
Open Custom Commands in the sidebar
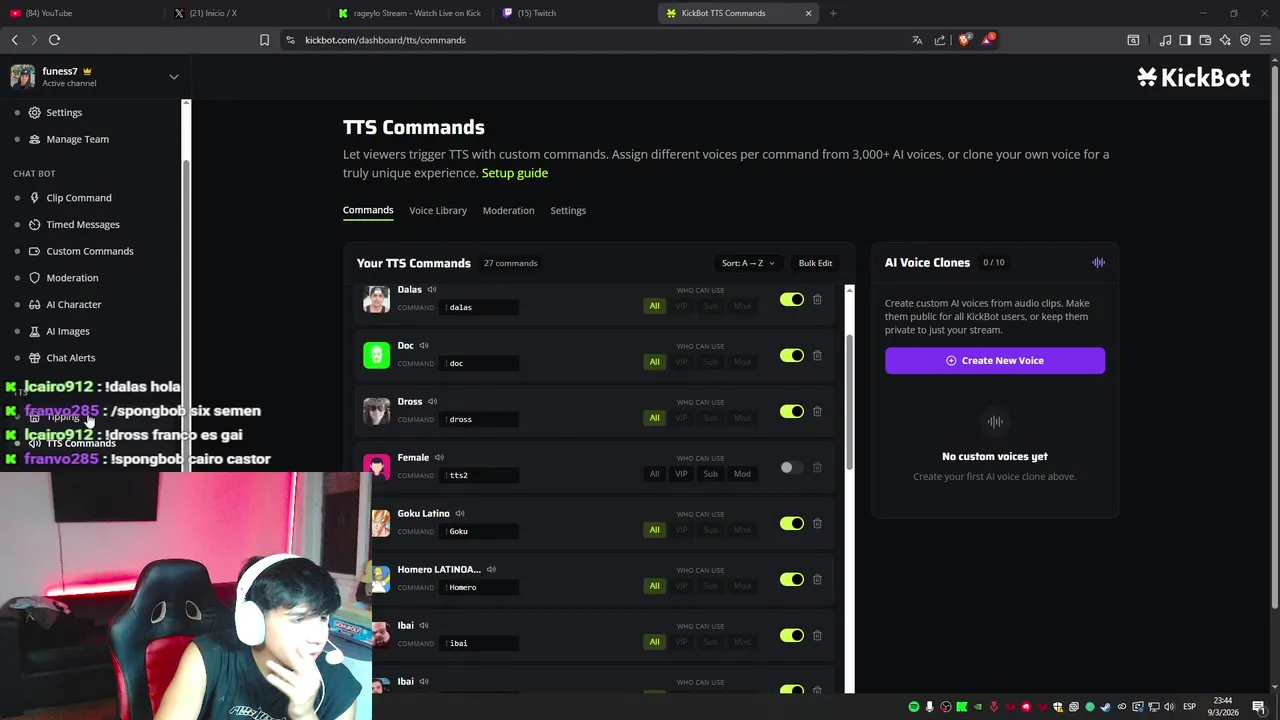coord(89,251)
